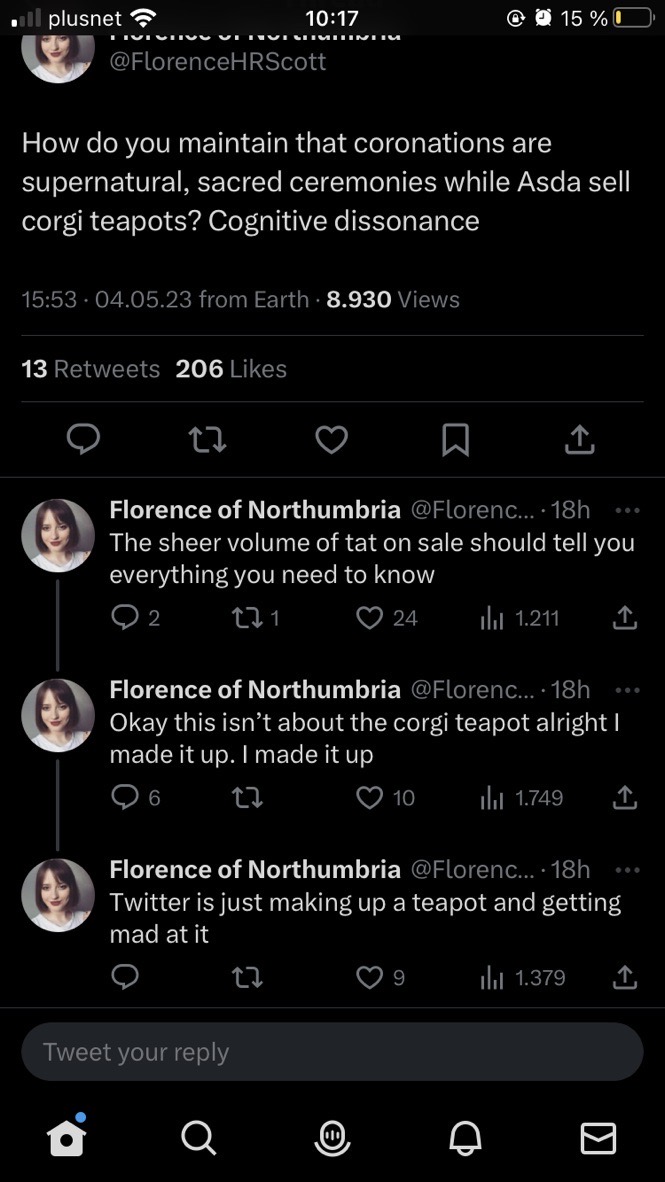665x1182 pixels.
Task: Open Notifications bell tab
Action: click(x=465, y=1137)
